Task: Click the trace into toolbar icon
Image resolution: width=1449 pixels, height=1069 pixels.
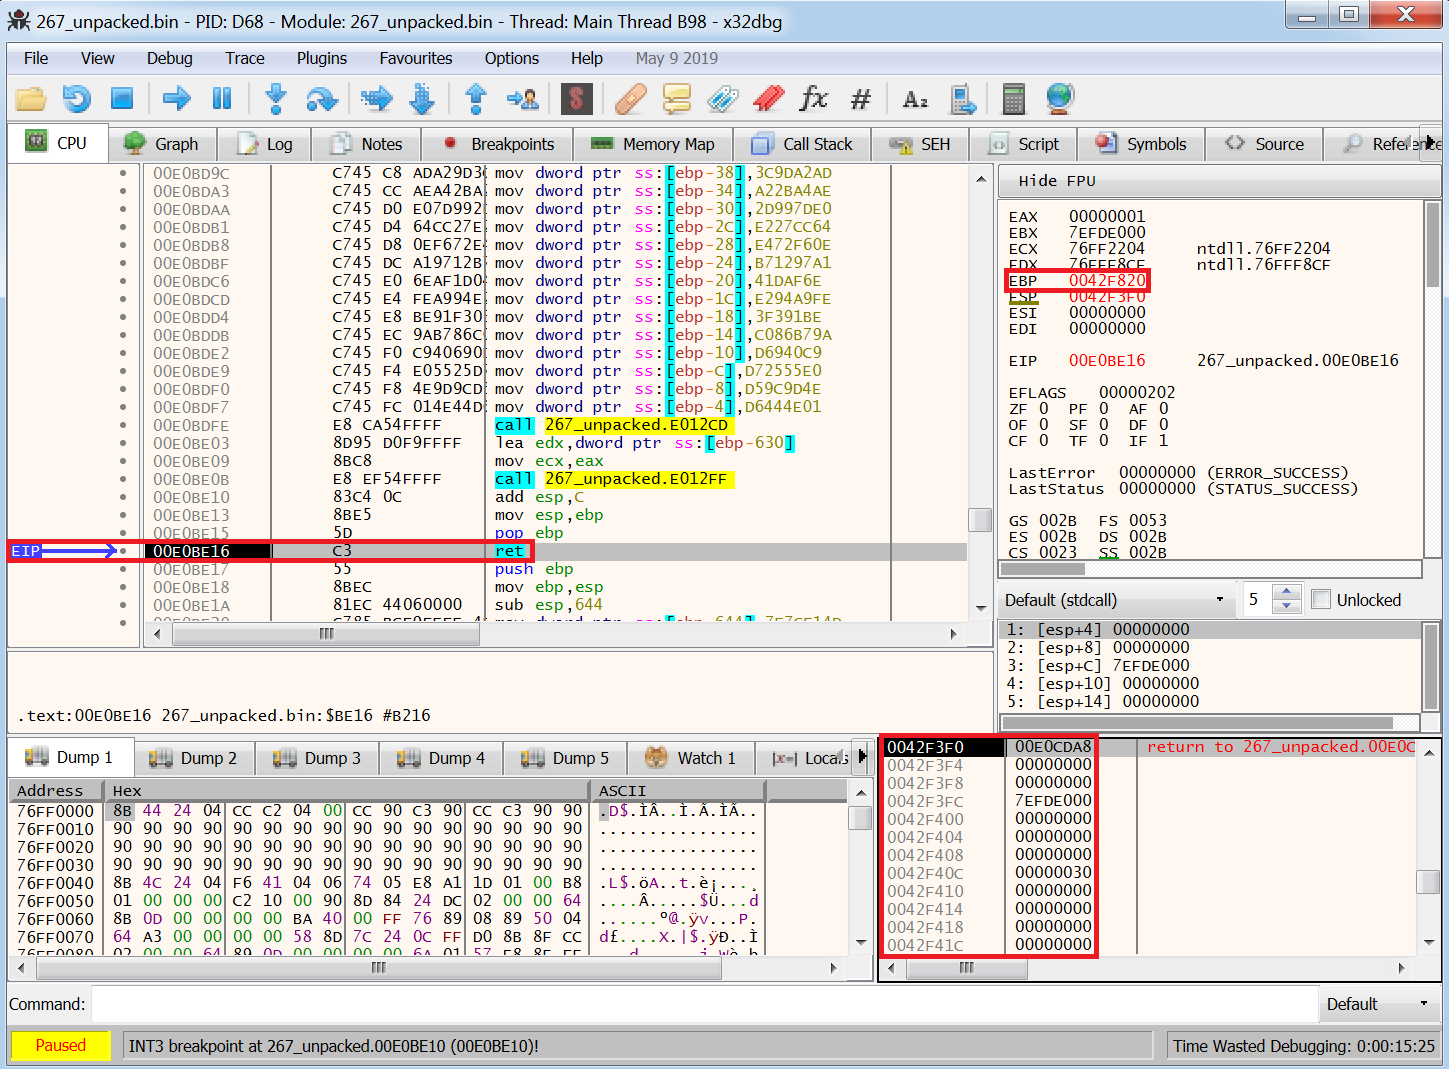Action: click(377, 98)
